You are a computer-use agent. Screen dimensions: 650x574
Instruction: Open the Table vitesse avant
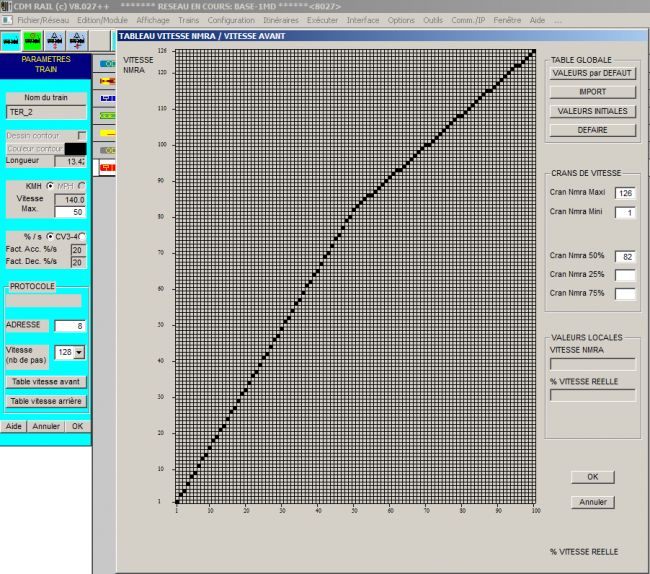[x=46, y=382]
